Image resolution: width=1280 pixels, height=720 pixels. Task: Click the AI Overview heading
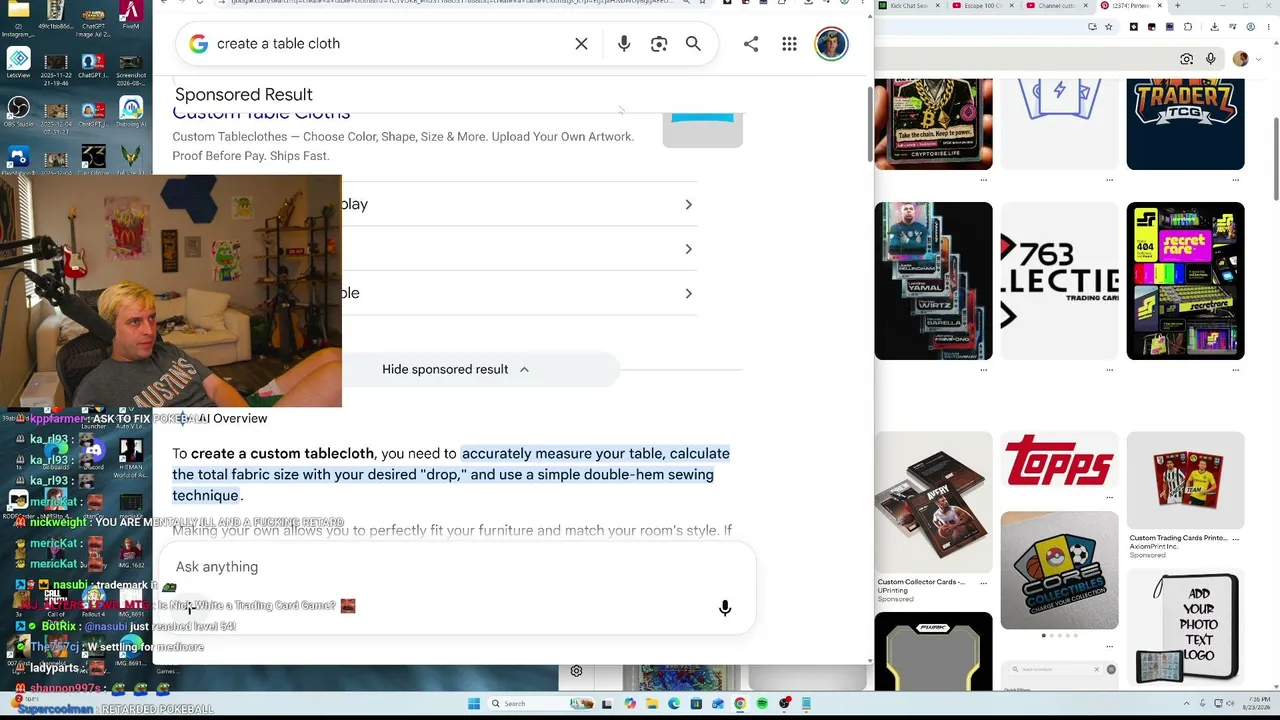tap(232, 418)
